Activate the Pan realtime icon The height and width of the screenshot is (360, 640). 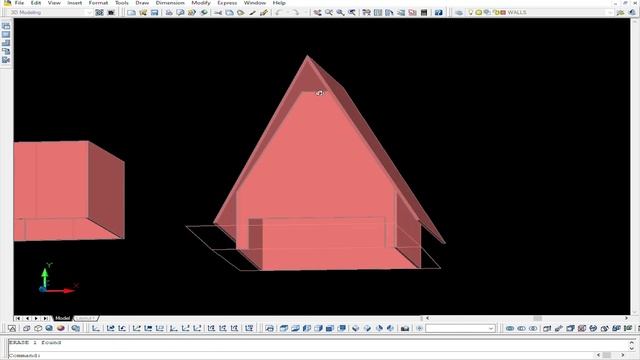[x=317, y=13]
